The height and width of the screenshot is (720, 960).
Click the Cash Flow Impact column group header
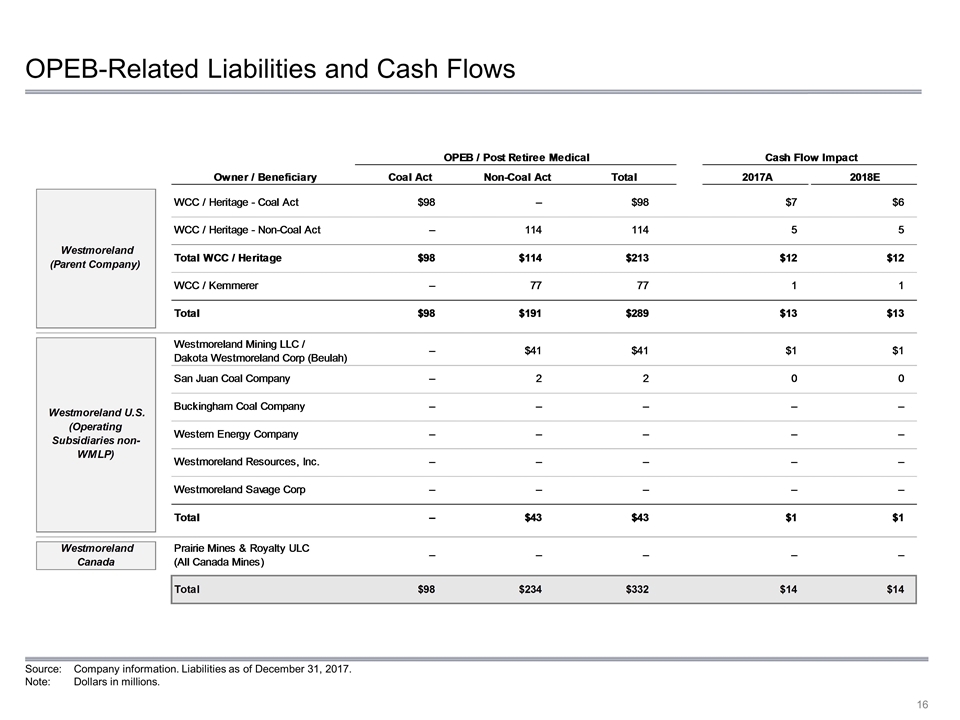pyautogui.click(x=810, y=157)
